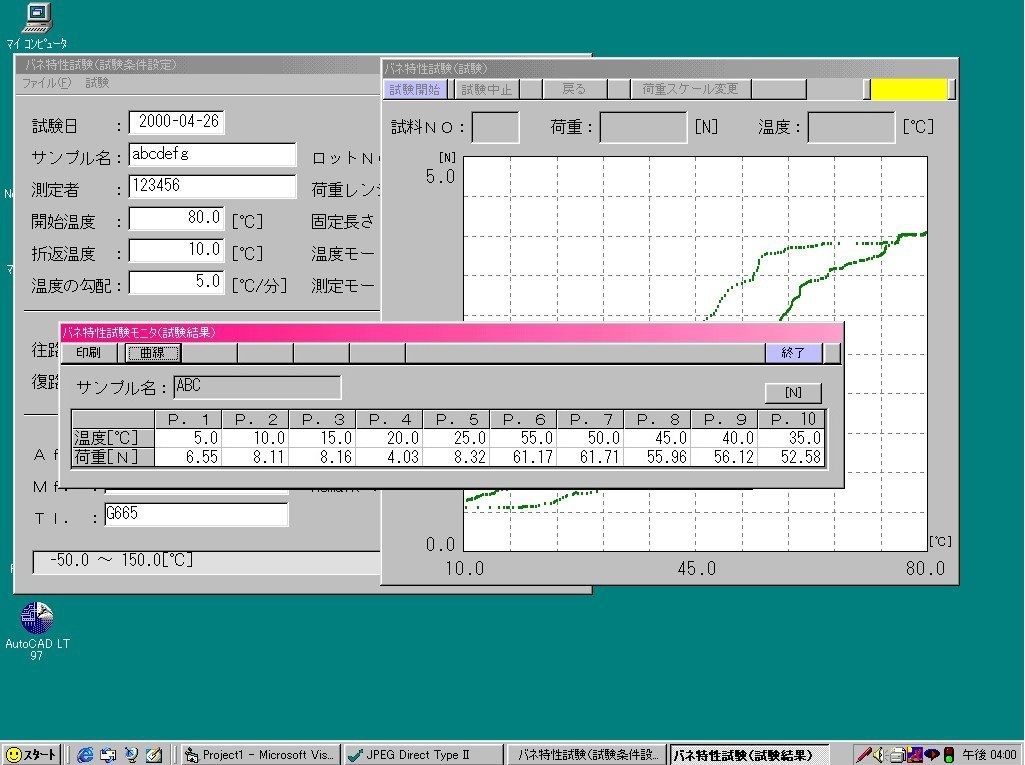The width and height of the screenshot is (1025, 765).
Task: Click the T I. field containing G665
Action: [196, 514]
